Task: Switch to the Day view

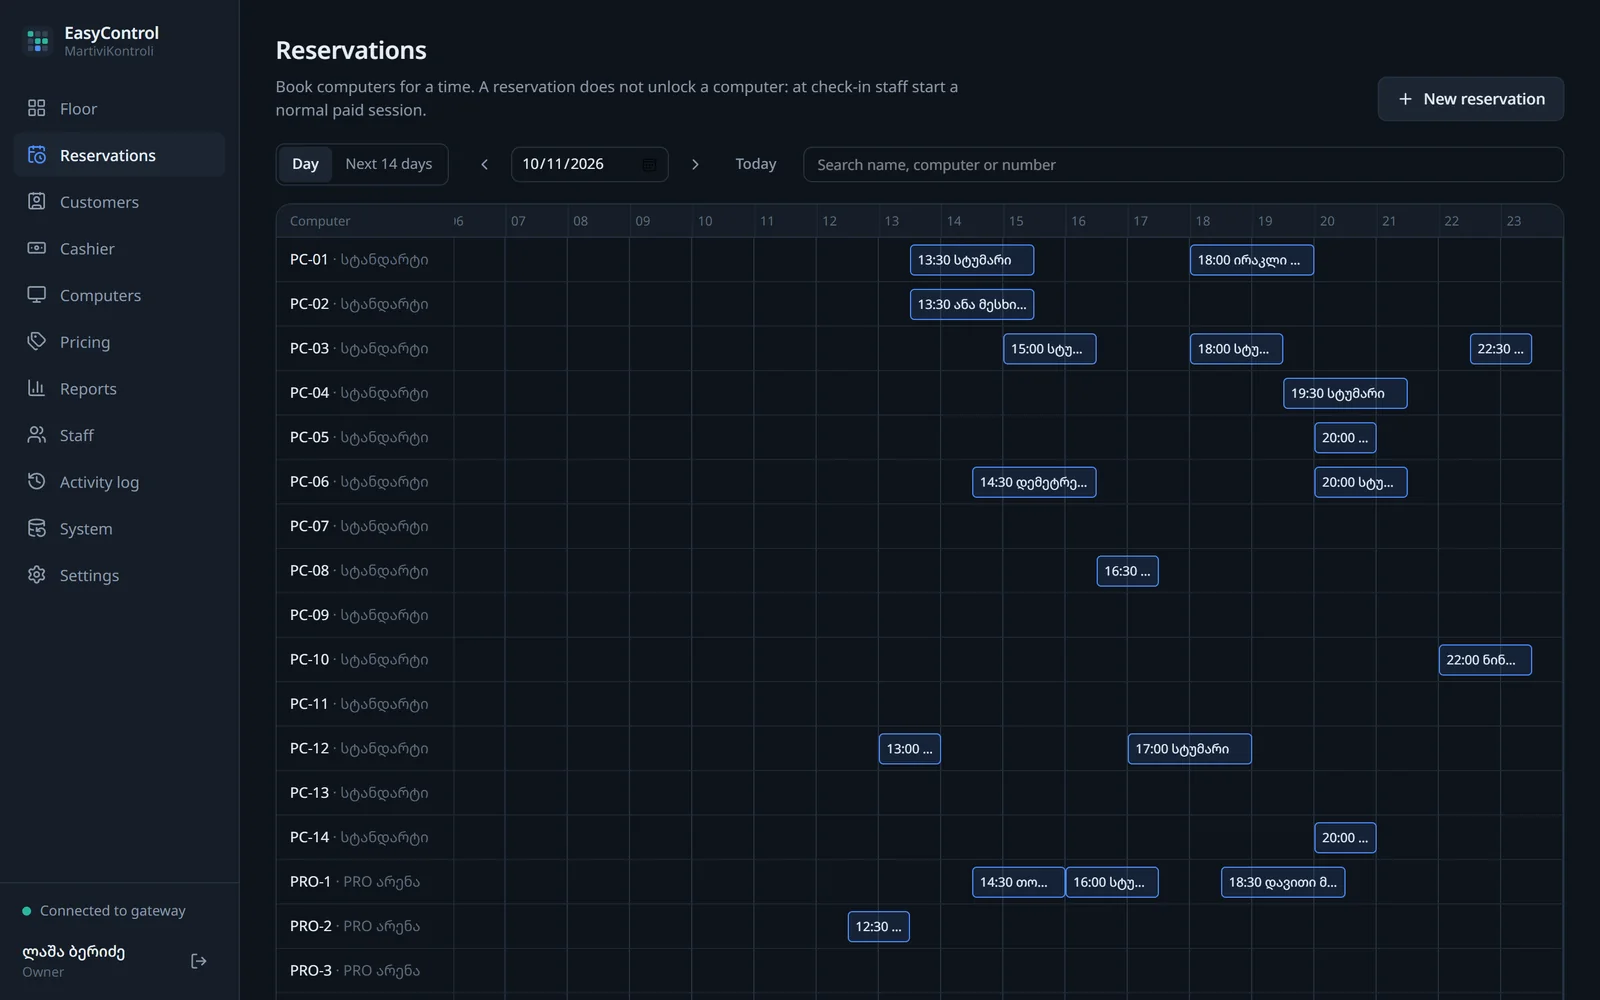Action: coord(305,164)
